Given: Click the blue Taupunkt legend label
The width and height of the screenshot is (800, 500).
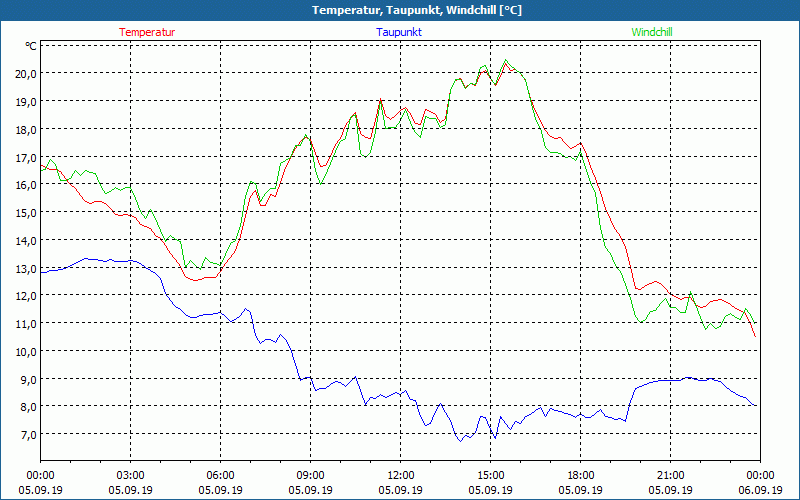Looking at the screenshot, I should click(399, 32).
